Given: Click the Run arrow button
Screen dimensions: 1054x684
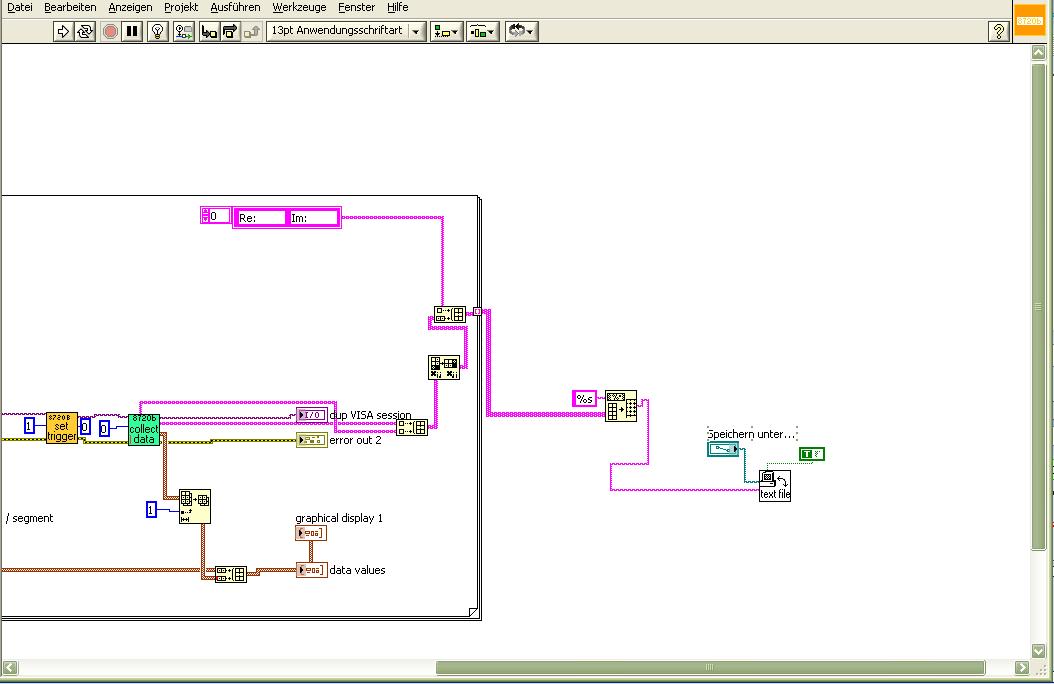Looking at the screenshot, I should (x=63, y=31).
